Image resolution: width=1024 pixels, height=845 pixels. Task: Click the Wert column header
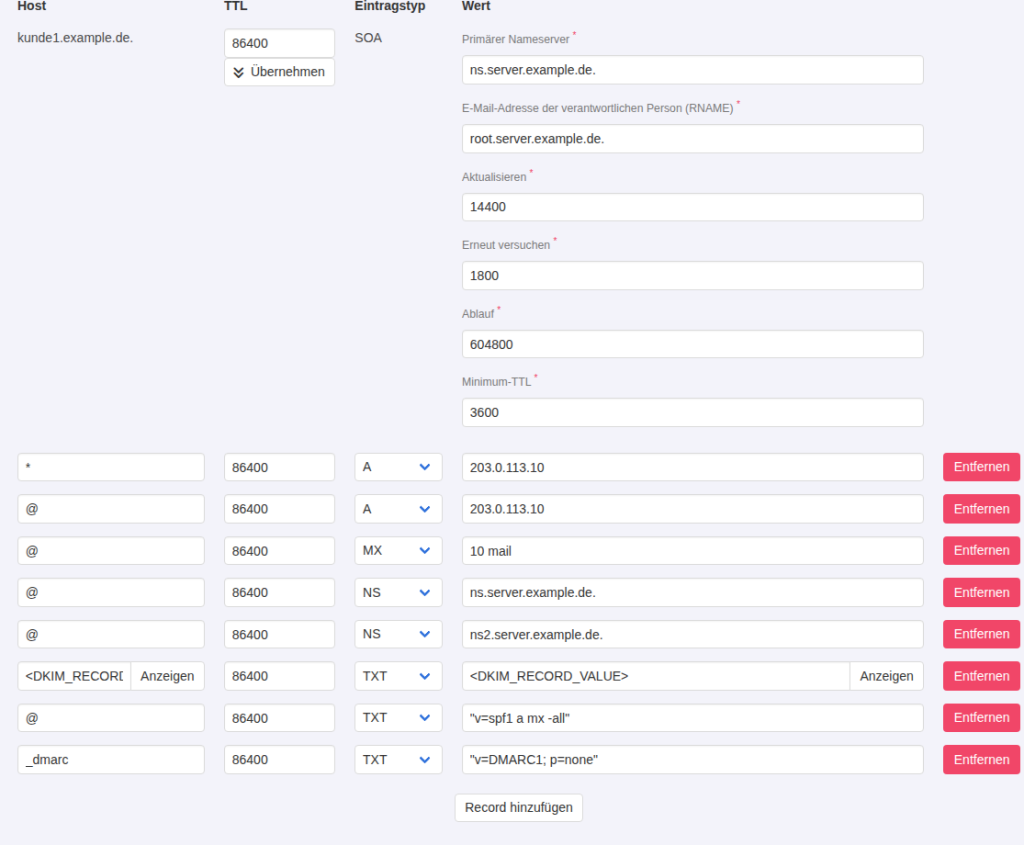click(476, 6)
